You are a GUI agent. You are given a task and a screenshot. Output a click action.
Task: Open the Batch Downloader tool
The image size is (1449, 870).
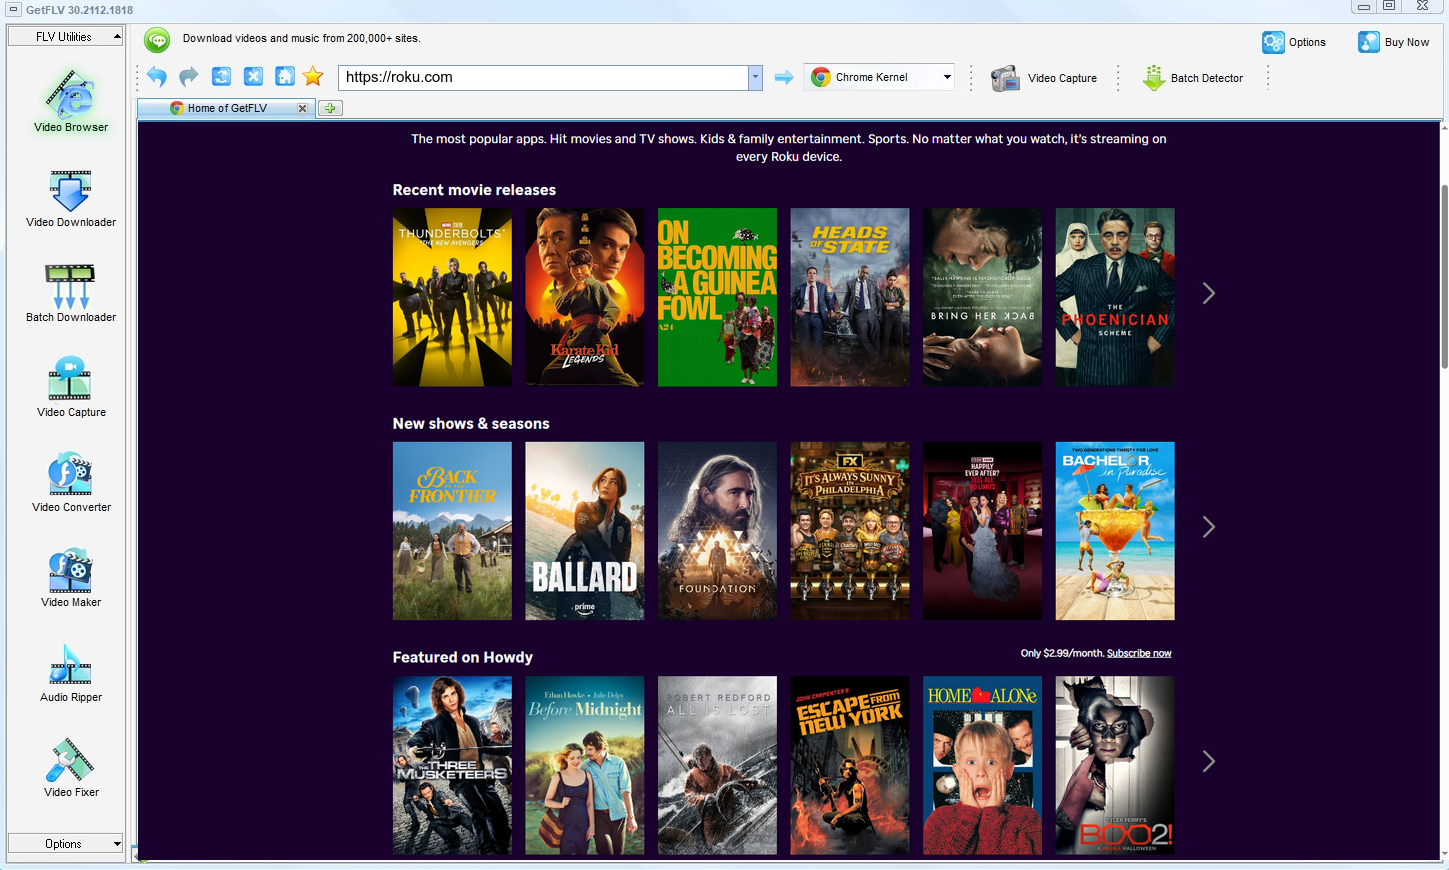[71, 293]
